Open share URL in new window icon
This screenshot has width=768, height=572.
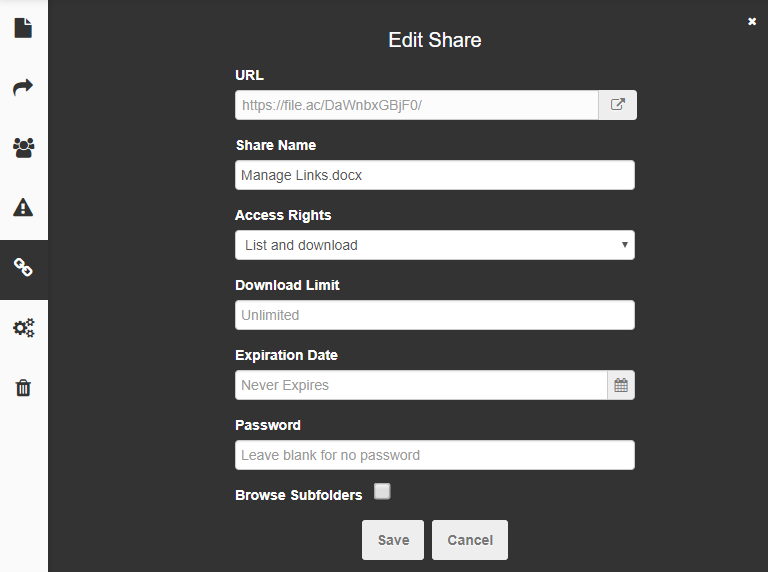pos(618,105)
